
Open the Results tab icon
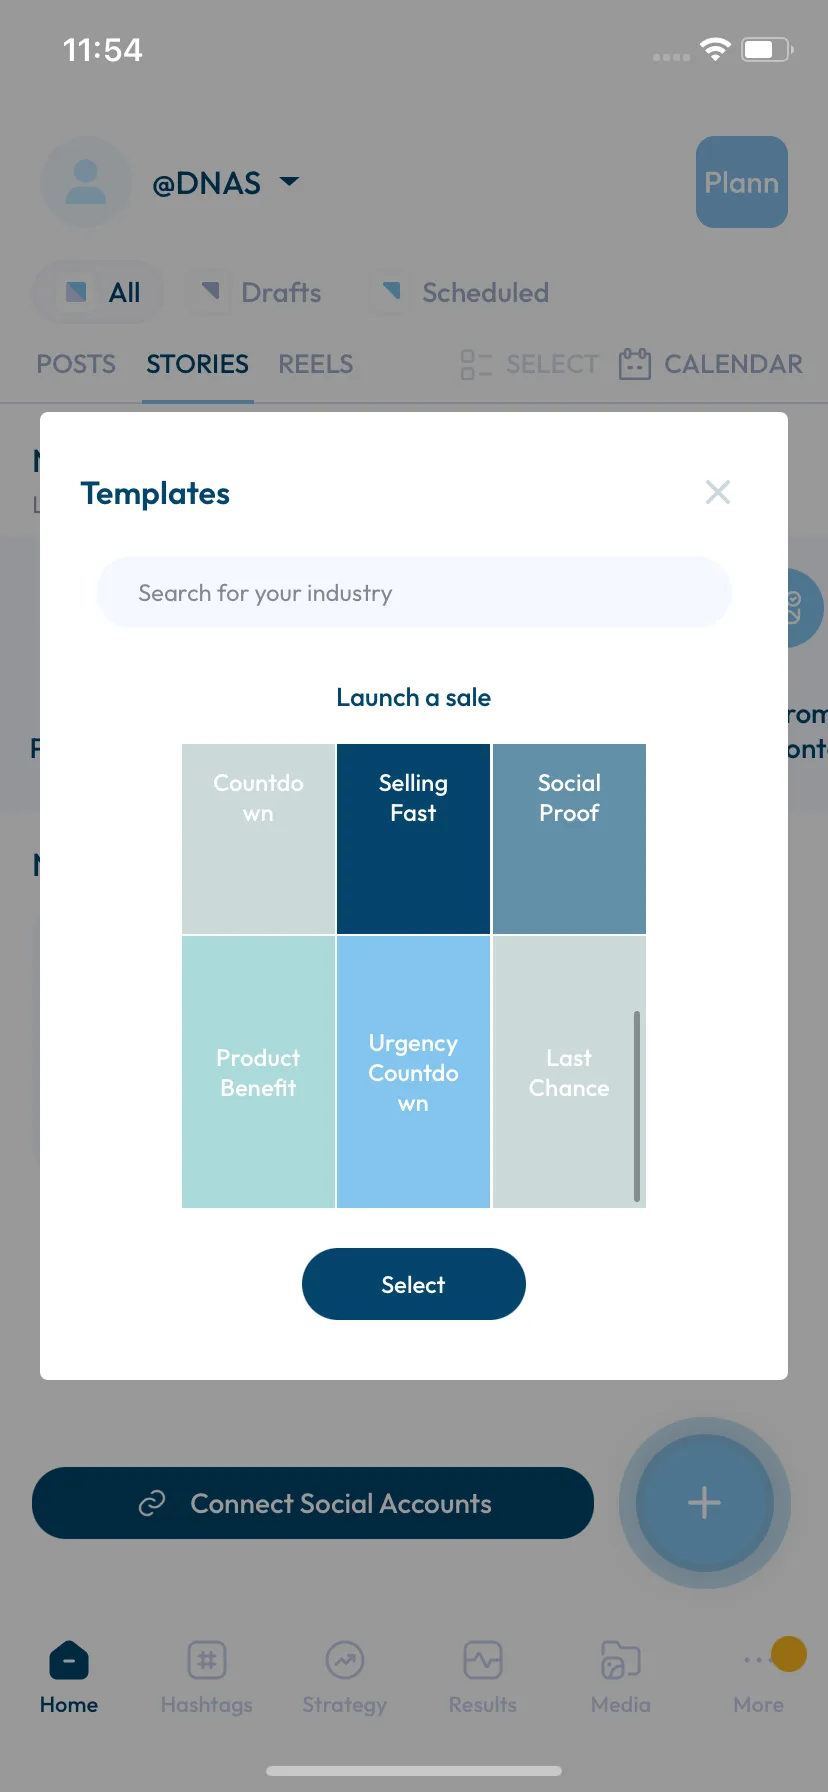[483, 1661]
